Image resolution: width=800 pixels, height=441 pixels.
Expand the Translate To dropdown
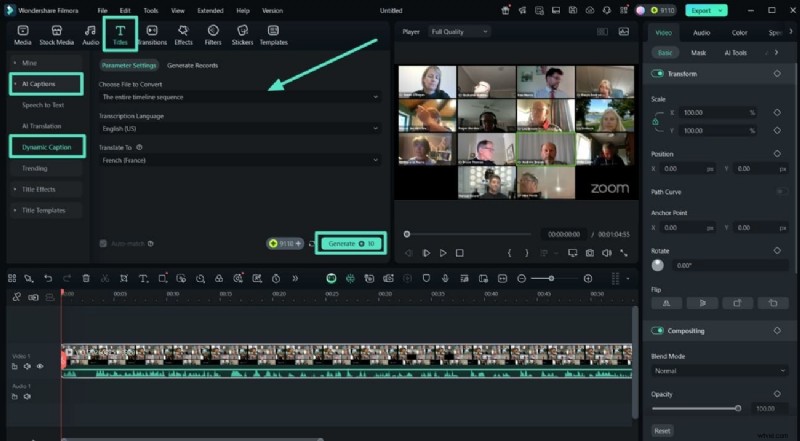point(240,160)
